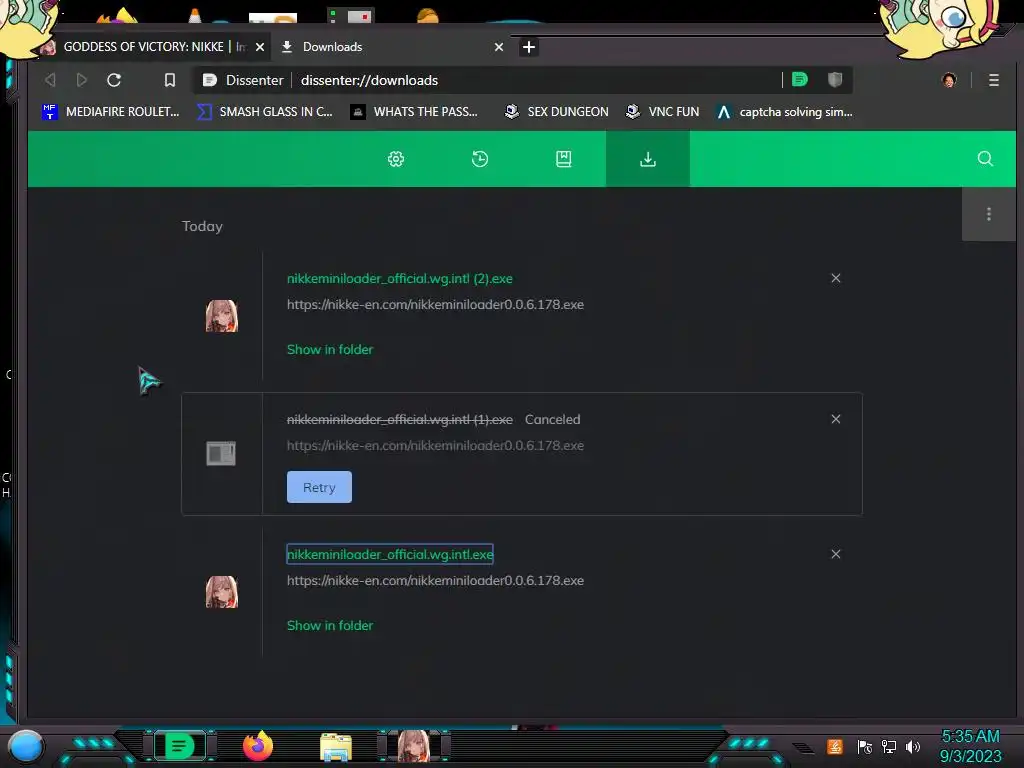This screenshot has height=768, width=1024.
Task: Click the source URL of the canceled download
Action: pyautogui.click(x=435, y=445)
